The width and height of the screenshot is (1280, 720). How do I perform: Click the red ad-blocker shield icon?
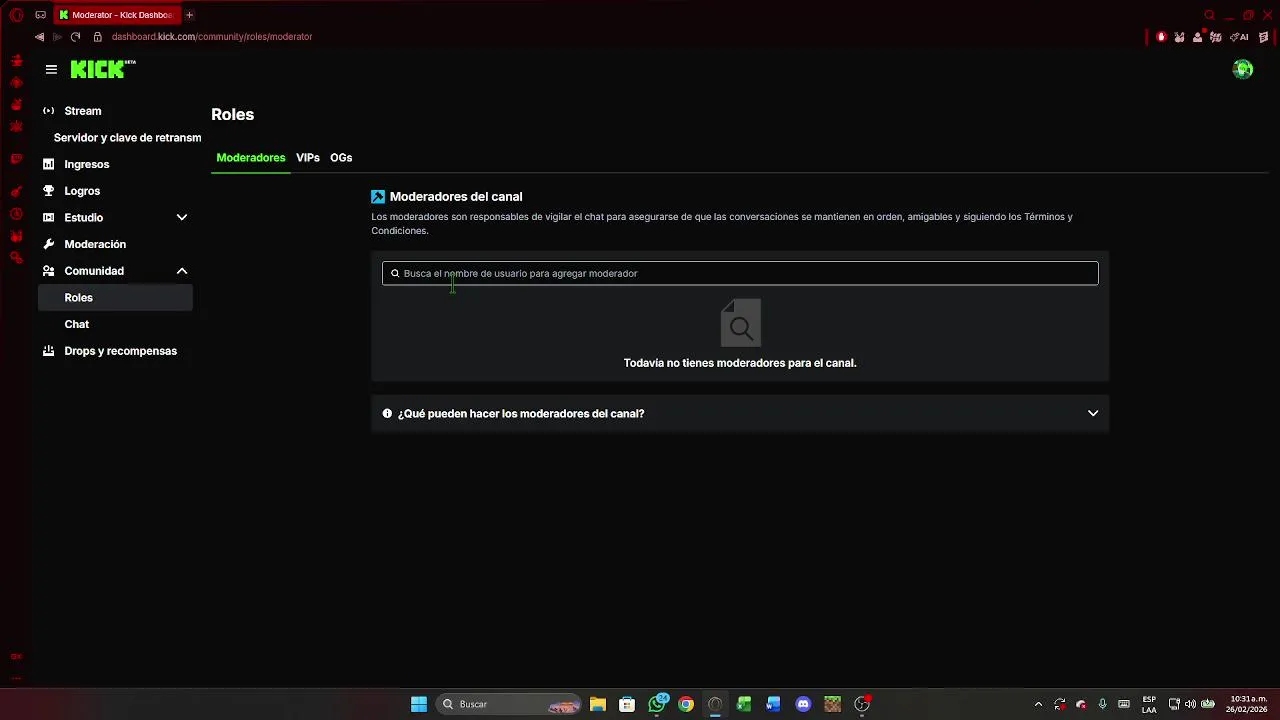[1161, 37]
